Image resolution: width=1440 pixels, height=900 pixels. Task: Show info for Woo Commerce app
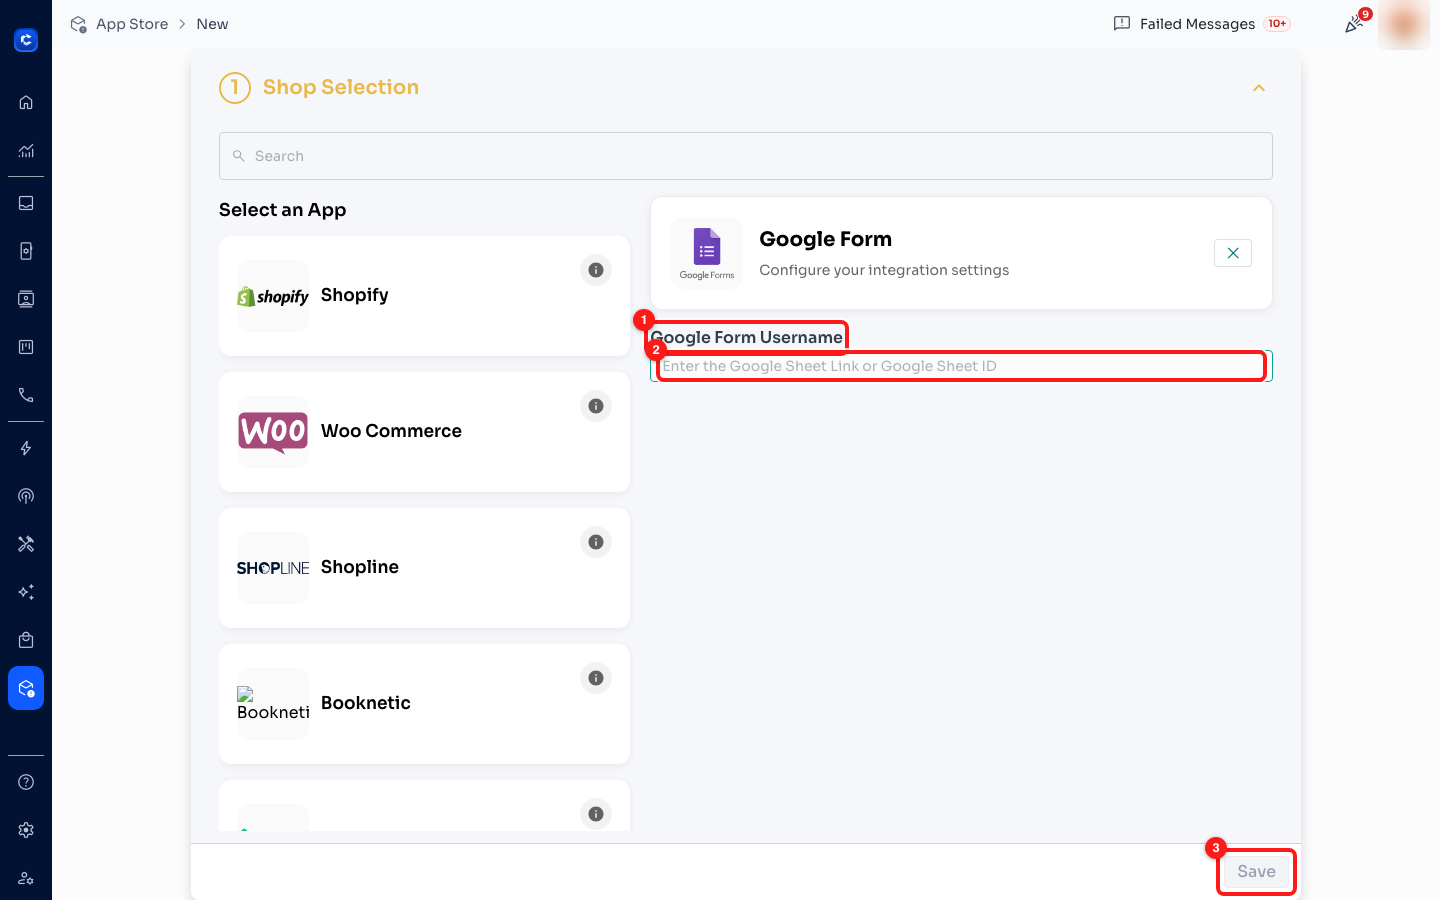point(596,406)
